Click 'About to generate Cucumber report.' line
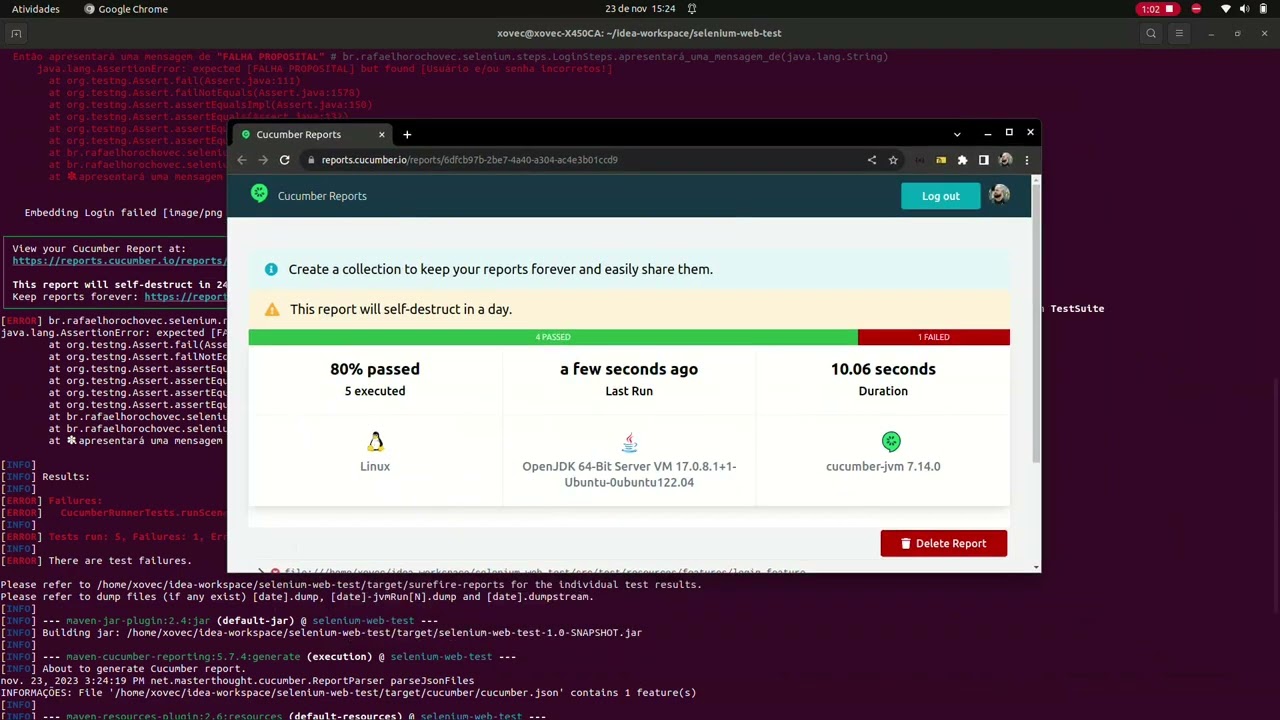Viewport: 1280px width, 720px height. tap(144, 669)
